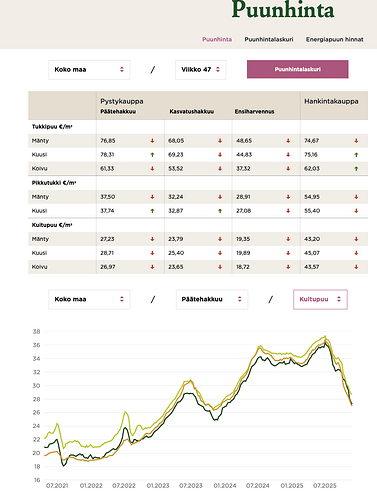Click the up arrow beside 75,16

[x=356, y=155]
